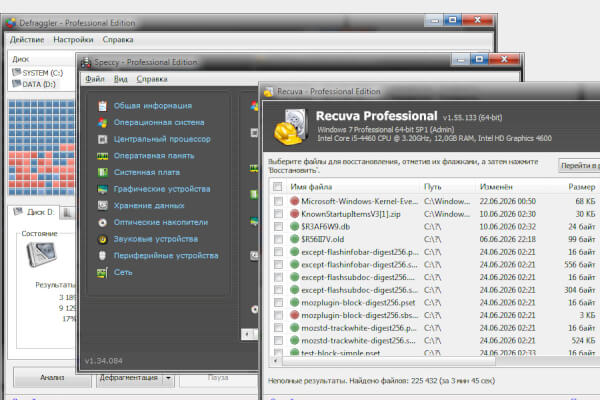Screen dimensions: 600x400
Task: Click the Пауза button
Action: 218,378
